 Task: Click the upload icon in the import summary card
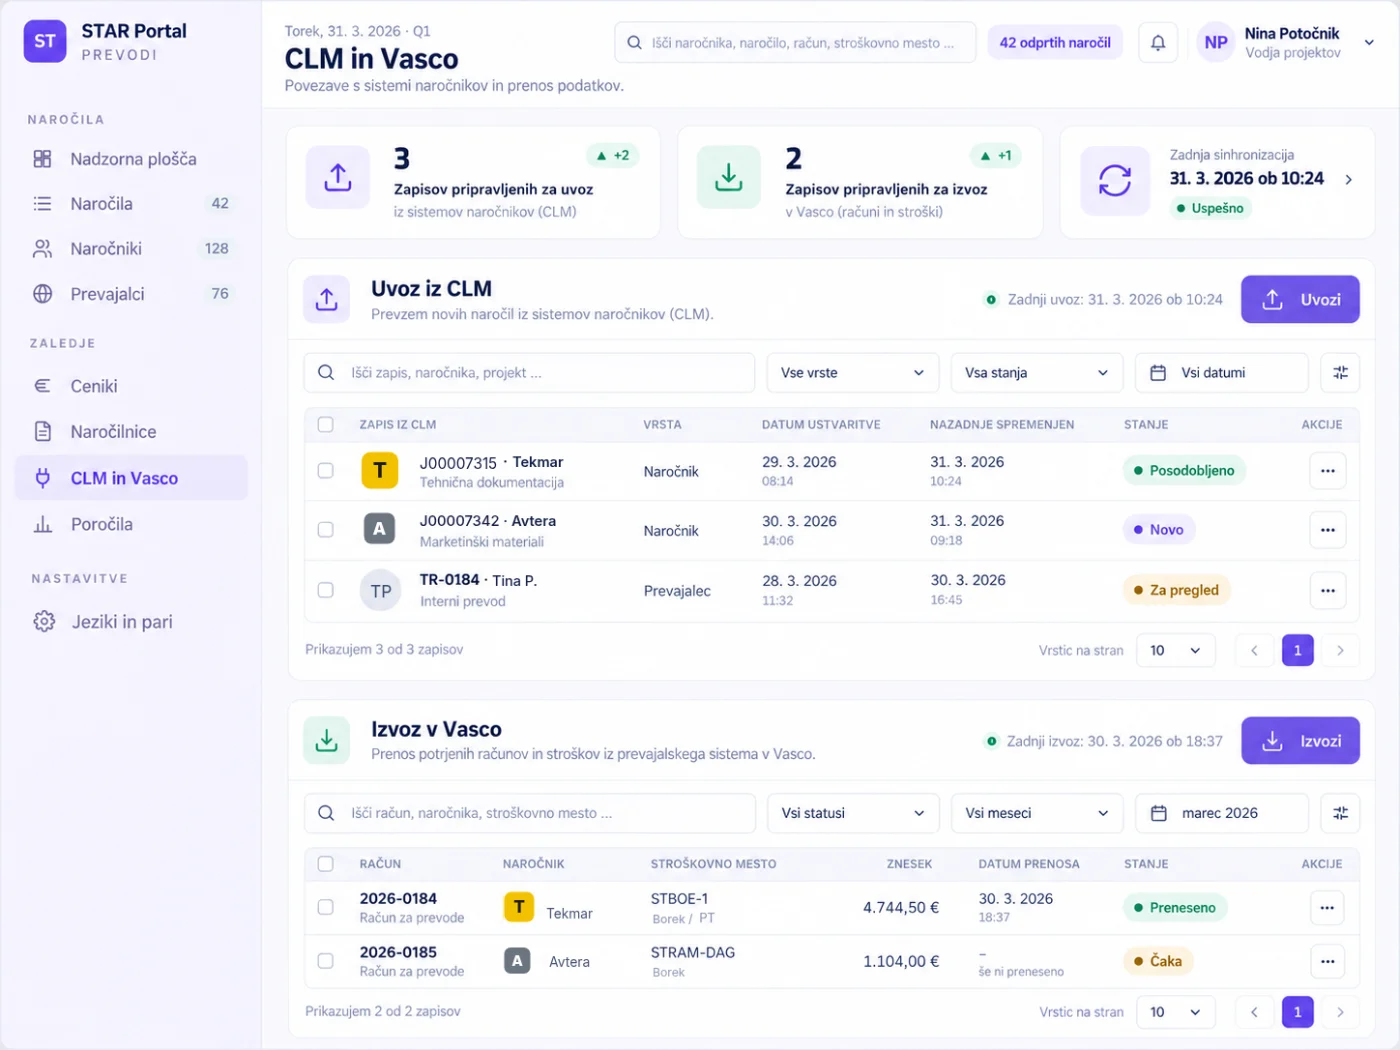pos(338,178)
